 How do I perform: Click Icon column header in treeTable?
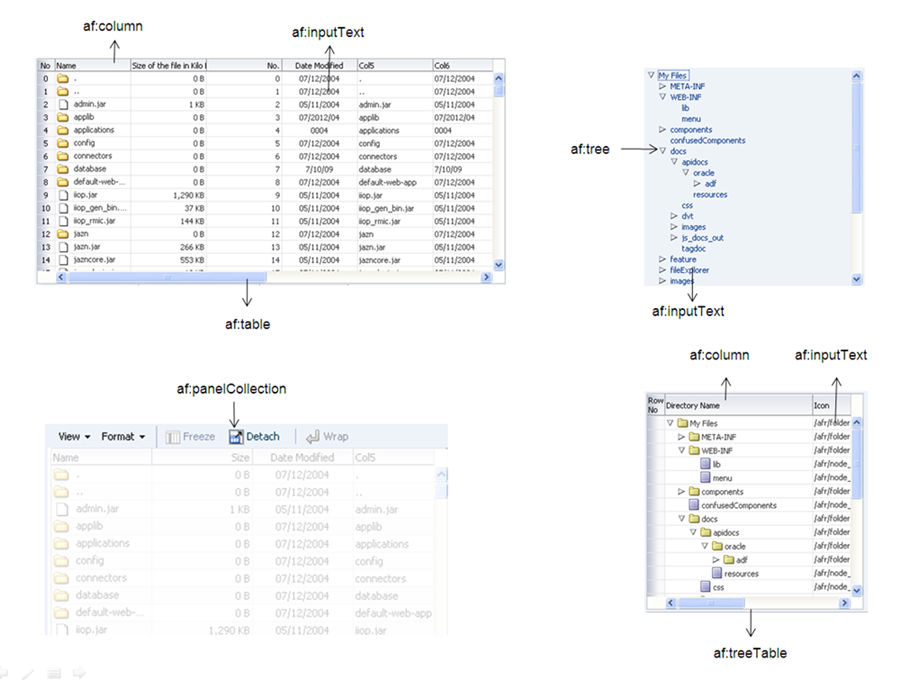point(832,405)
